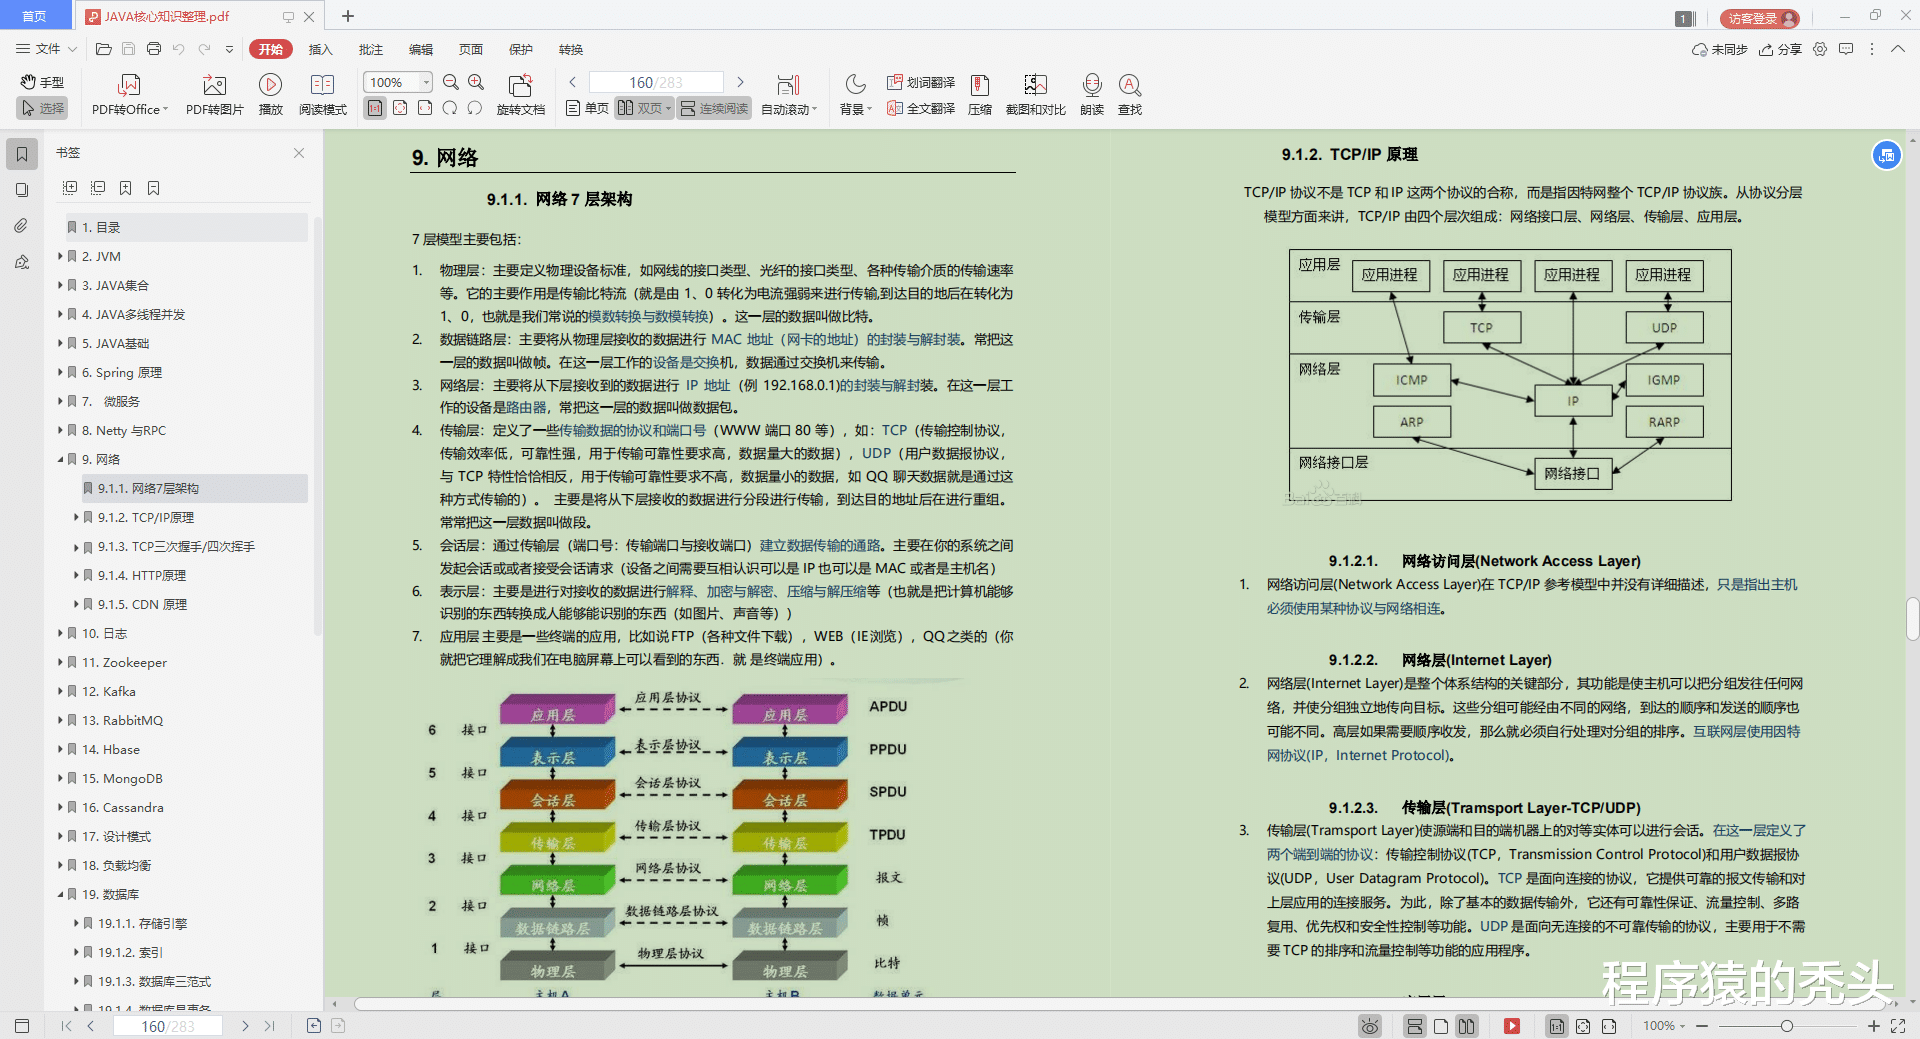1920x1039 pixels.
Task: Select the PDF转Office tool
Action: [x=127, y=95]
